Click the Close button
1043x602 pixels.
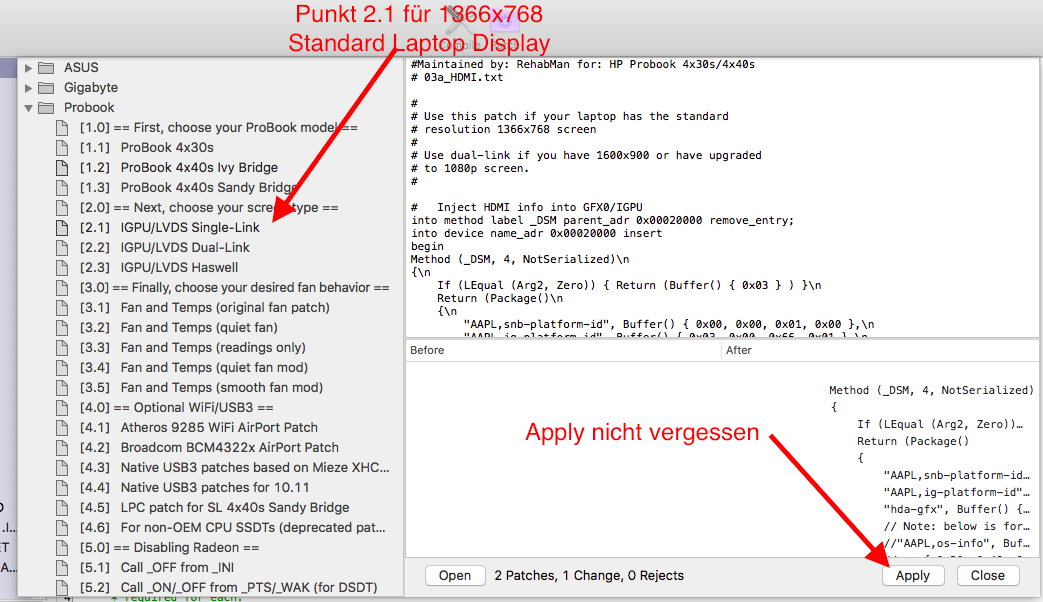[988, 575]
